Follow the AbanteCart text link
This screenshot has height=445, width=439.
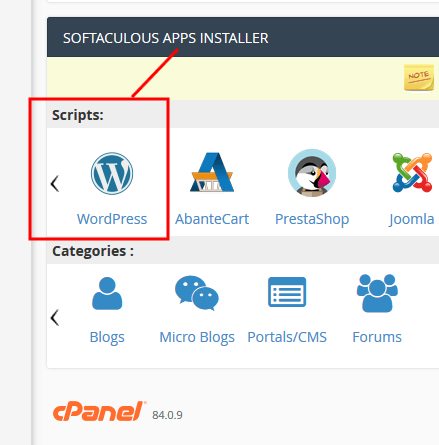click(x=212, y=219)
